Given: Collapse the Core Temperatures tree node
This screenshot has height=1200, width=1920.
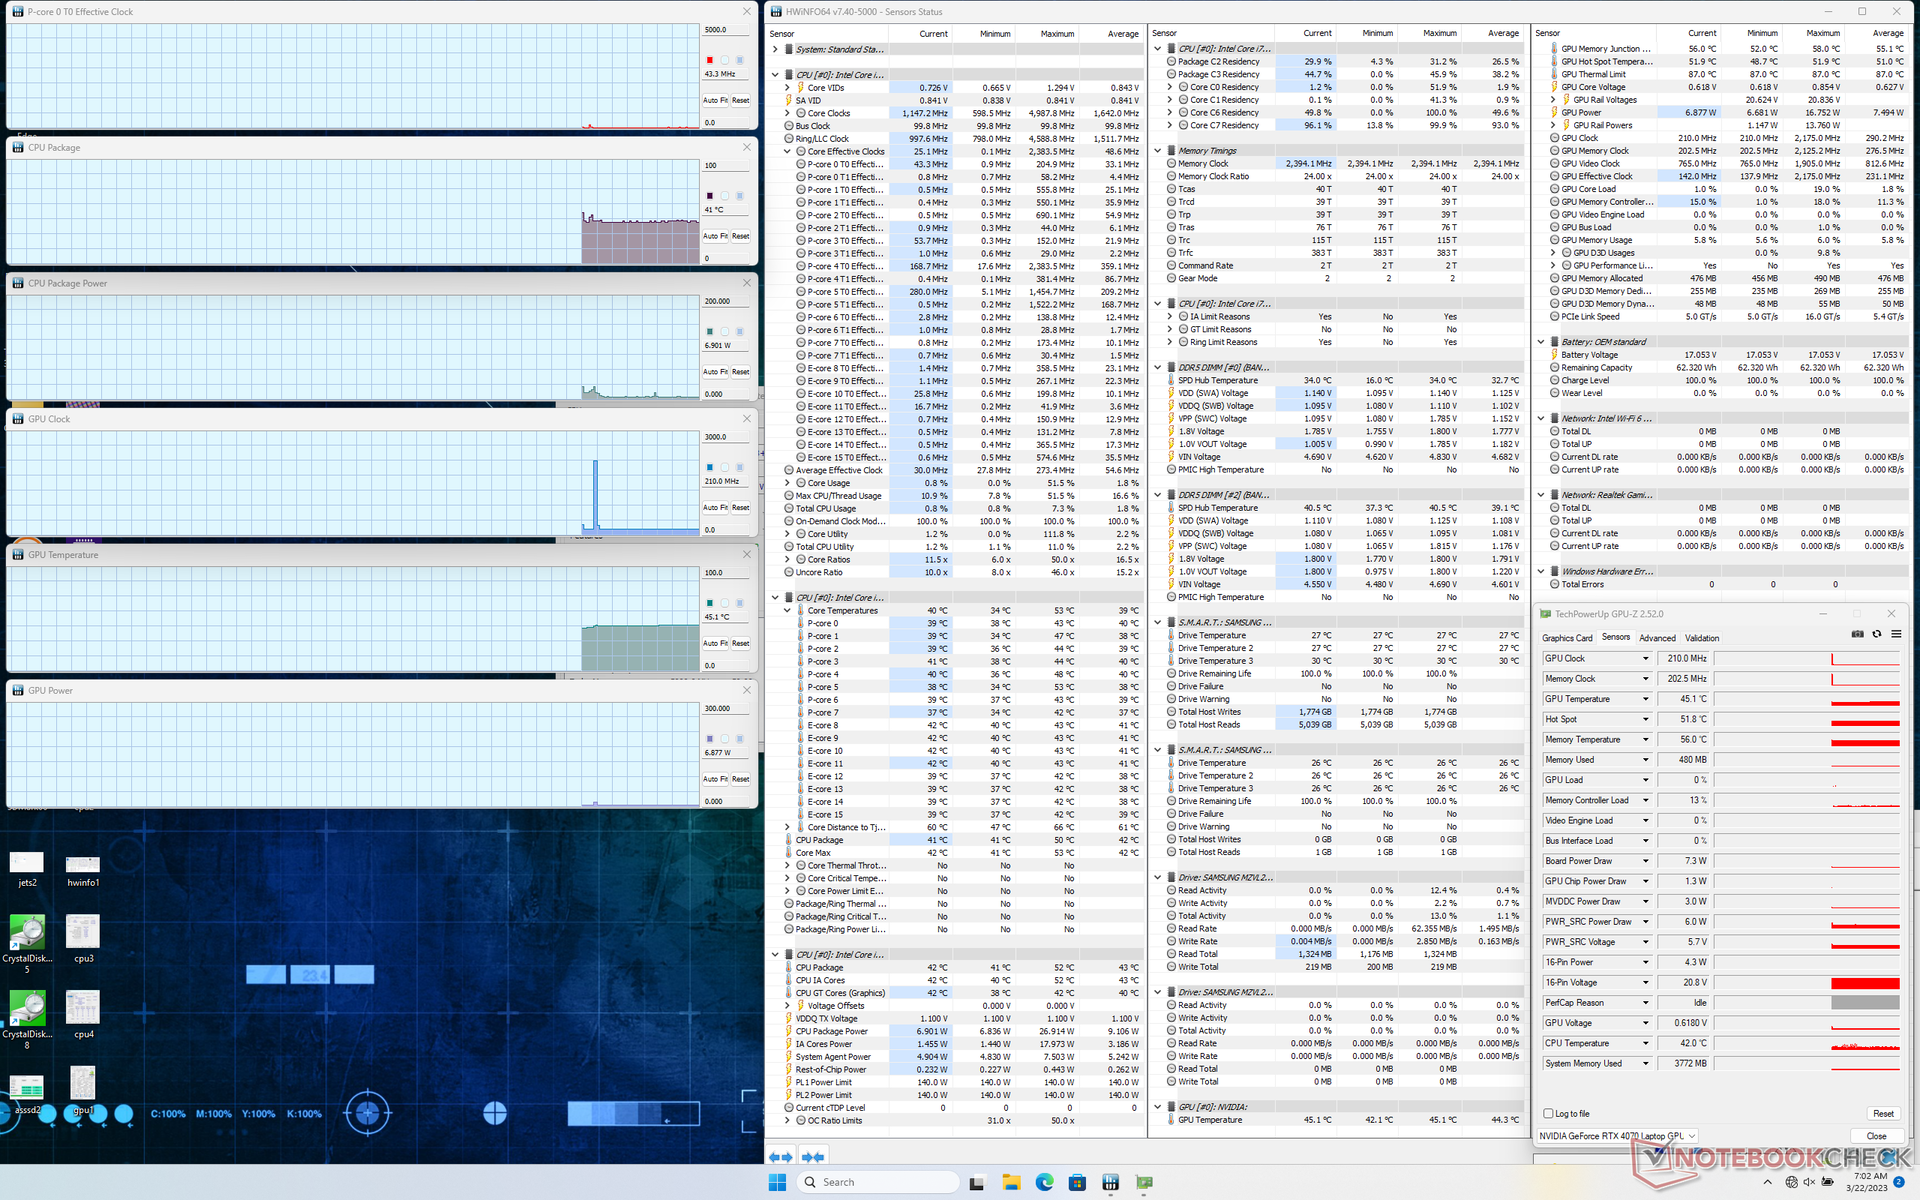Looking at the screenshot, I should tap(787, 611).
